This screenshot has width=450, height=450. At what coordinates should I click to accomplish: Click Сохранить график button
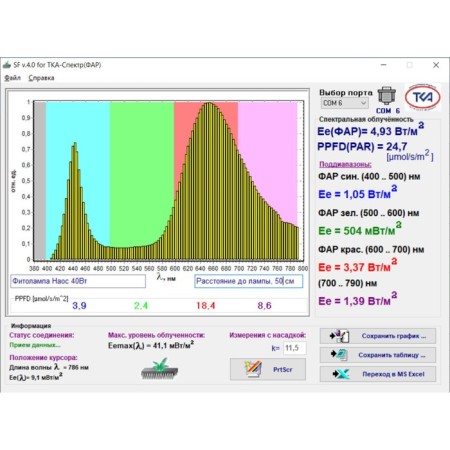[x=378, y=336]
